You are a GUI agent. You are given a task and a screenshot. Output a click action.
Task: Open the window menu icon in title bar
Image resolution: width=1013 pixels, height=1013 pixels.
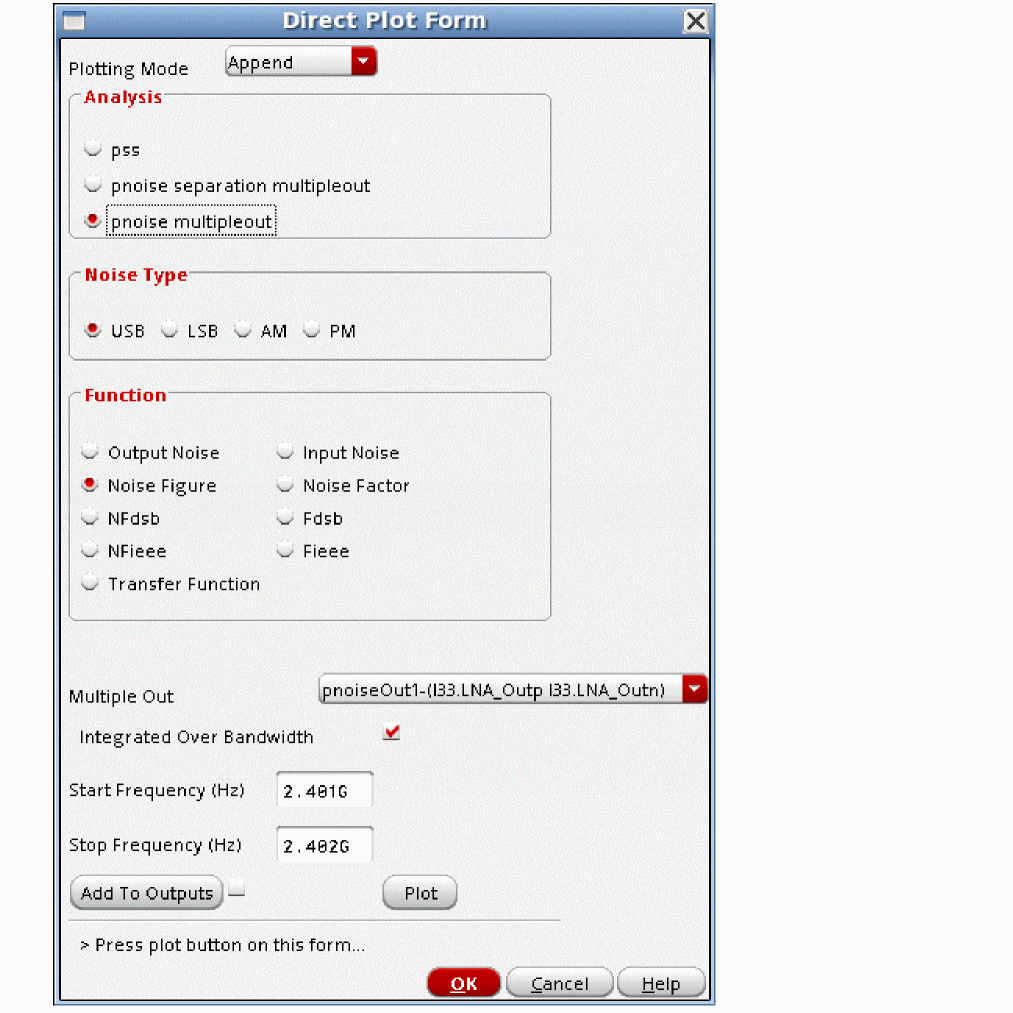[74, 21]
